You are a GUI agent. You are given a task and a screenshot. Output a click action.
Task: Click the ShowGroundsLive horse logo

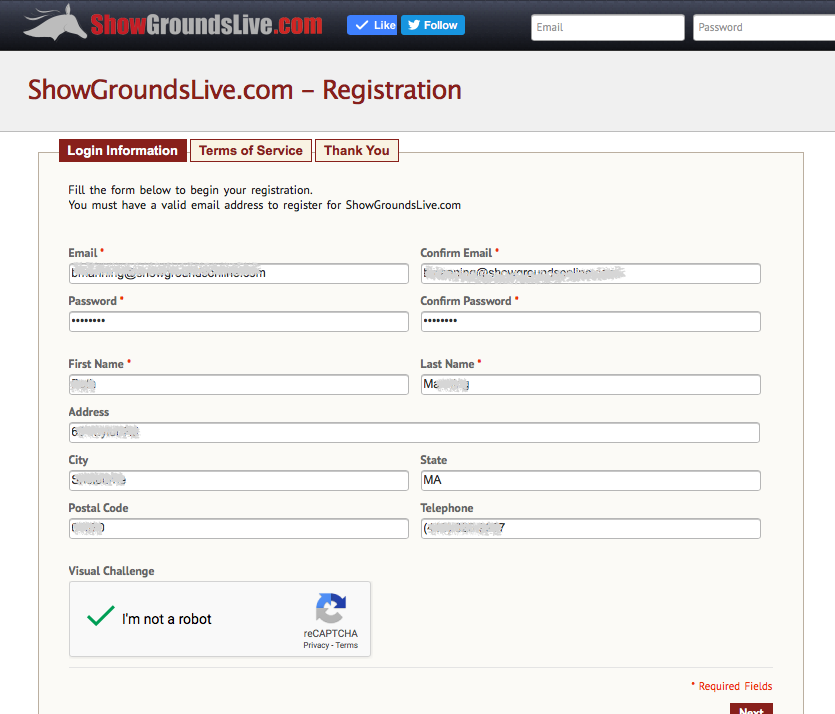(55, 22)
